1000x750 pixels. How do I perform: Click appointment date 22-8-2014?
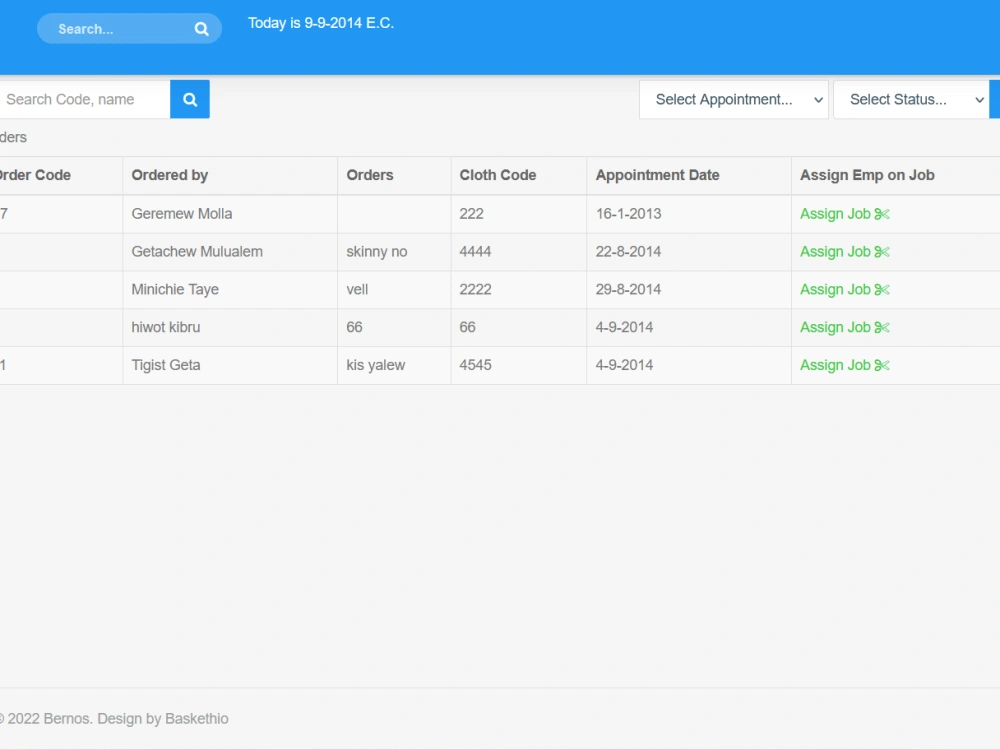click(628, 252)
